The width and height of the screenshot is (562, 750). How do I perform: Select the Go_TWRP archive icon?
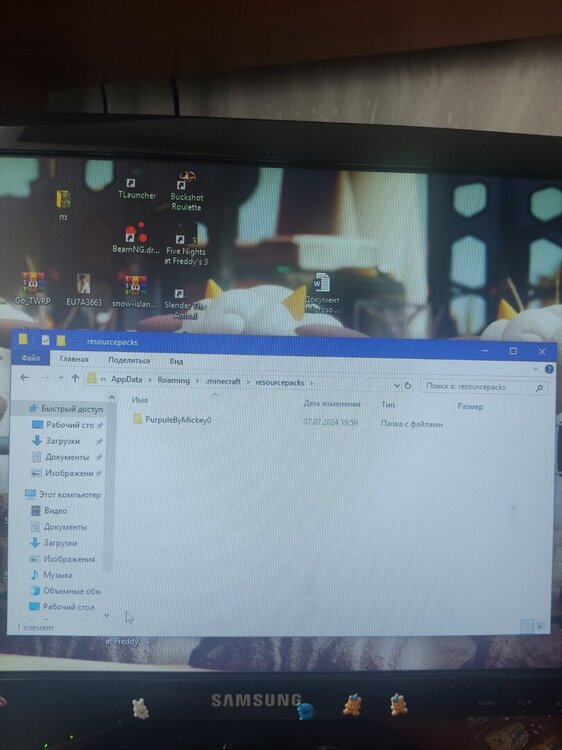pos(33,288)
